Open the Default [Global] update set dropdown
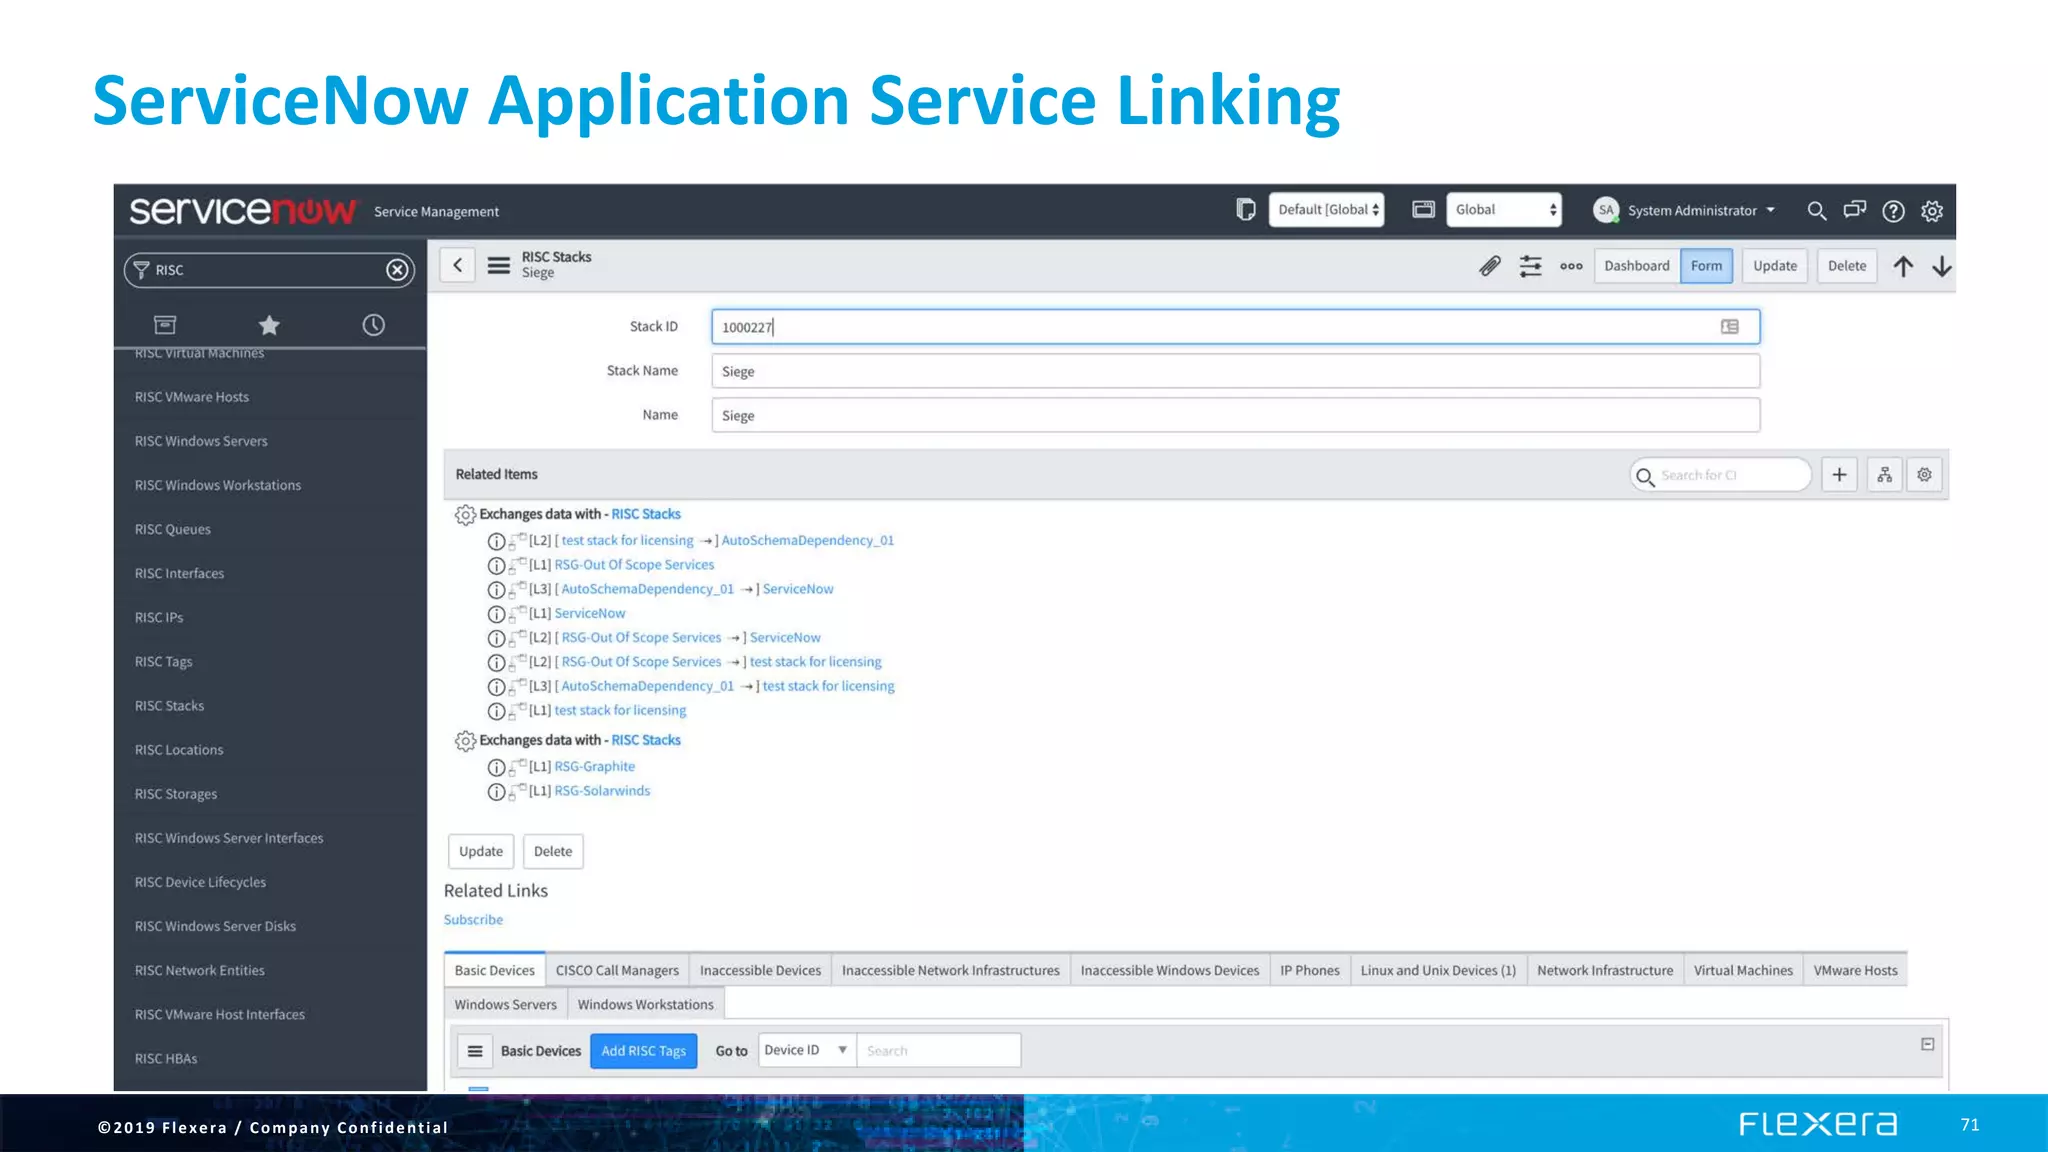This screenshot has height=1152, width=2048. (x=1326, y=210)
